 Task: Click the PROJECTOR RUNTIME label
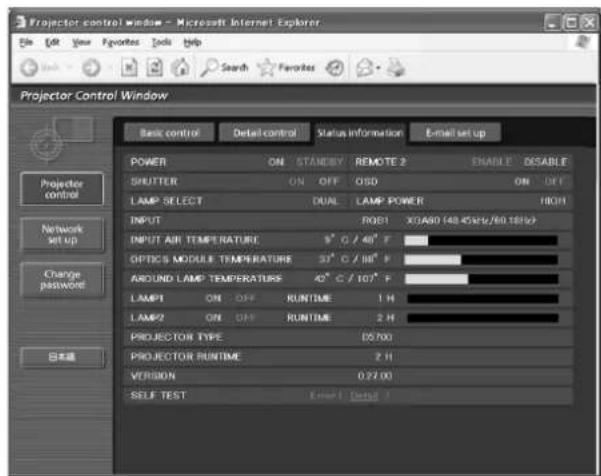185,357
